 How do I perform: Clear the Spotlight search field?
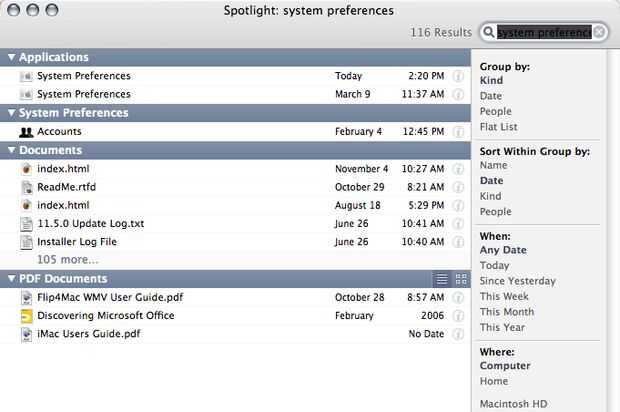(x=599, y=33)
